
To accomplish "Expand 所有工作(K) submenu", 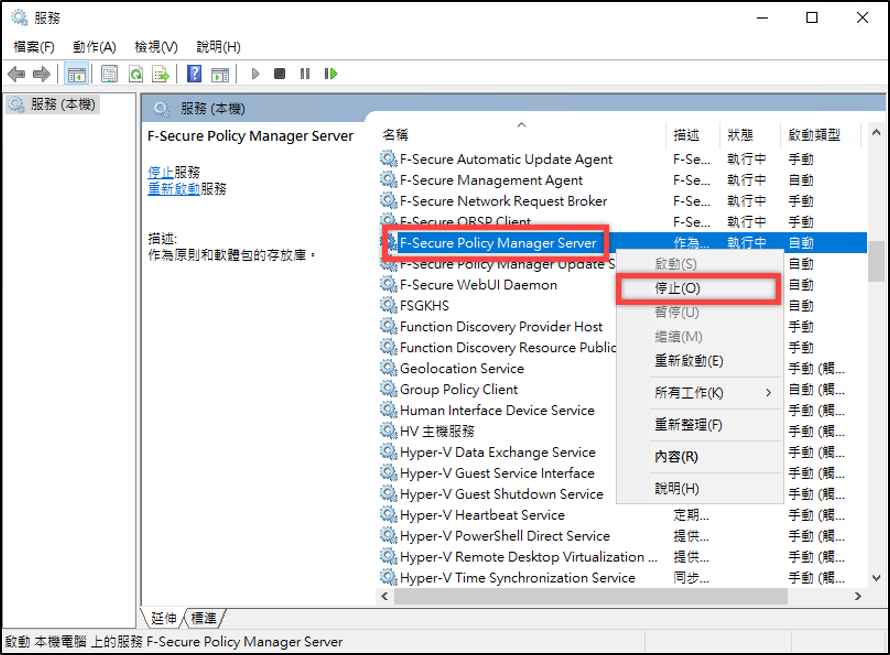I will [699, 393].
